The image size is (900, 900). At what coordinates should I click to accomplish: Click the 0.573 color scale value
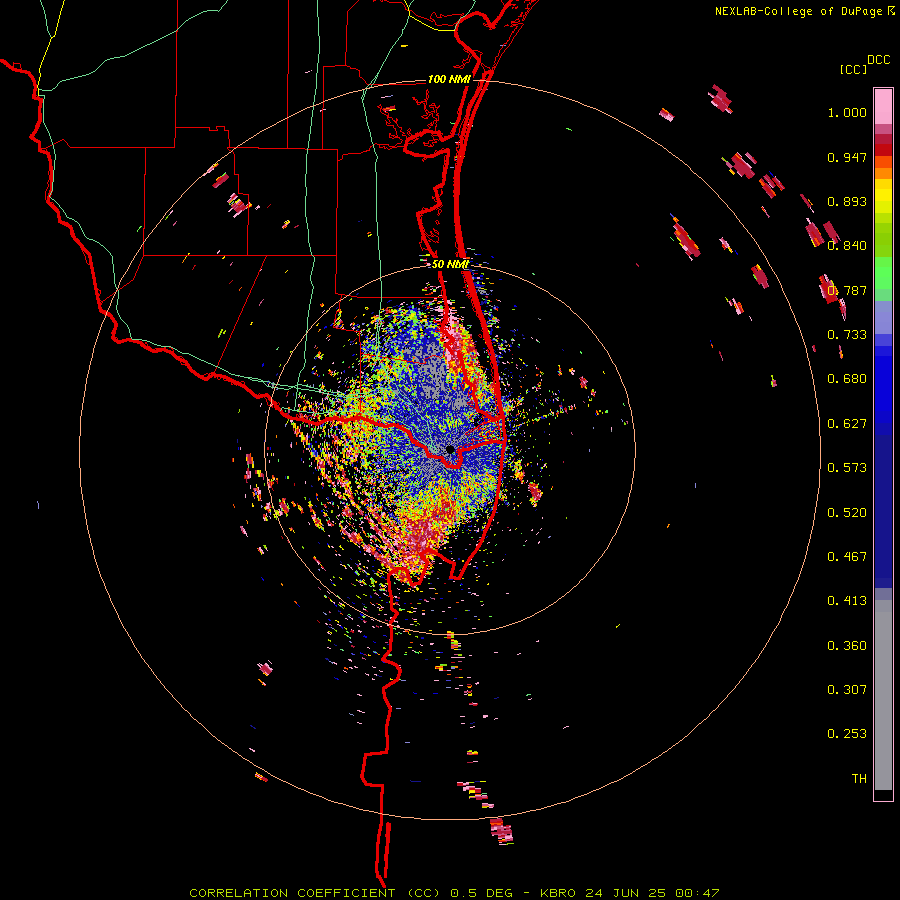coord(847,468)
